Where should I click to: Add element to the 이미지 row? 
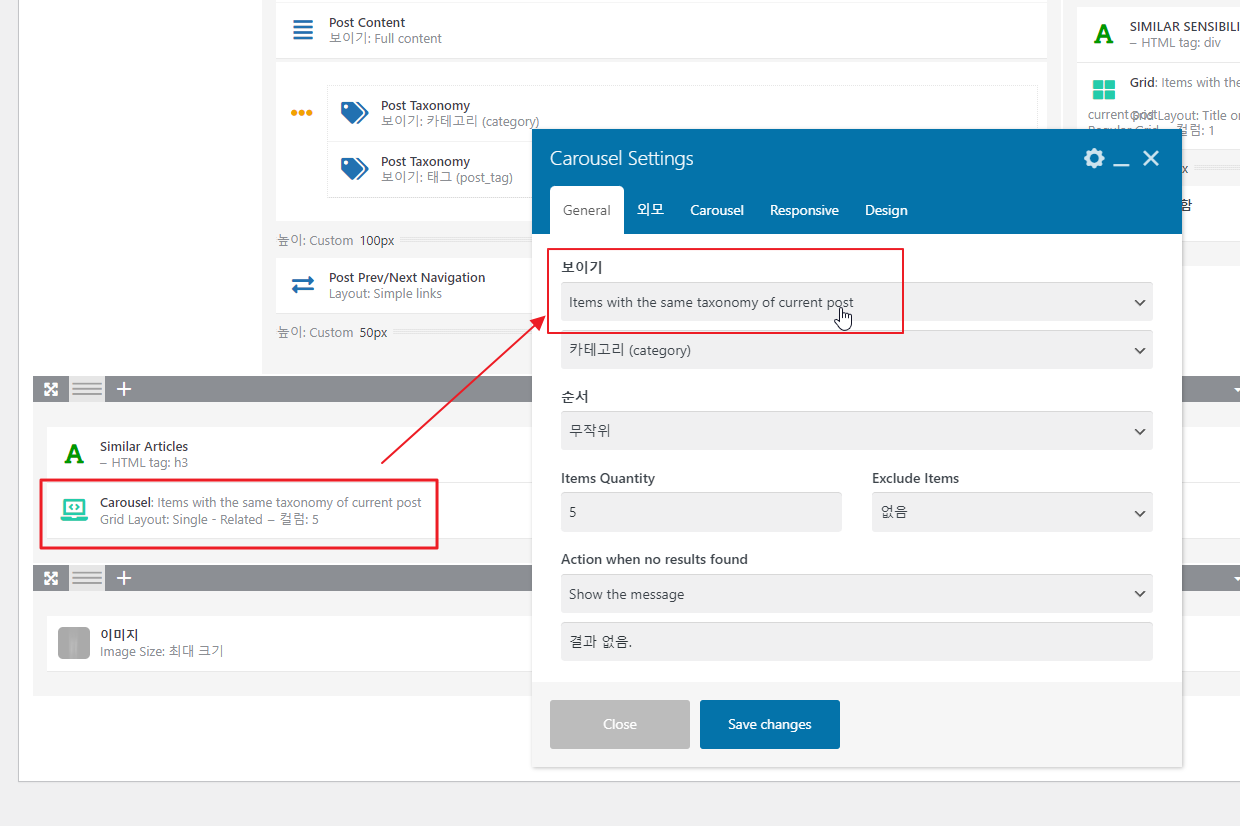coord(124,577)
